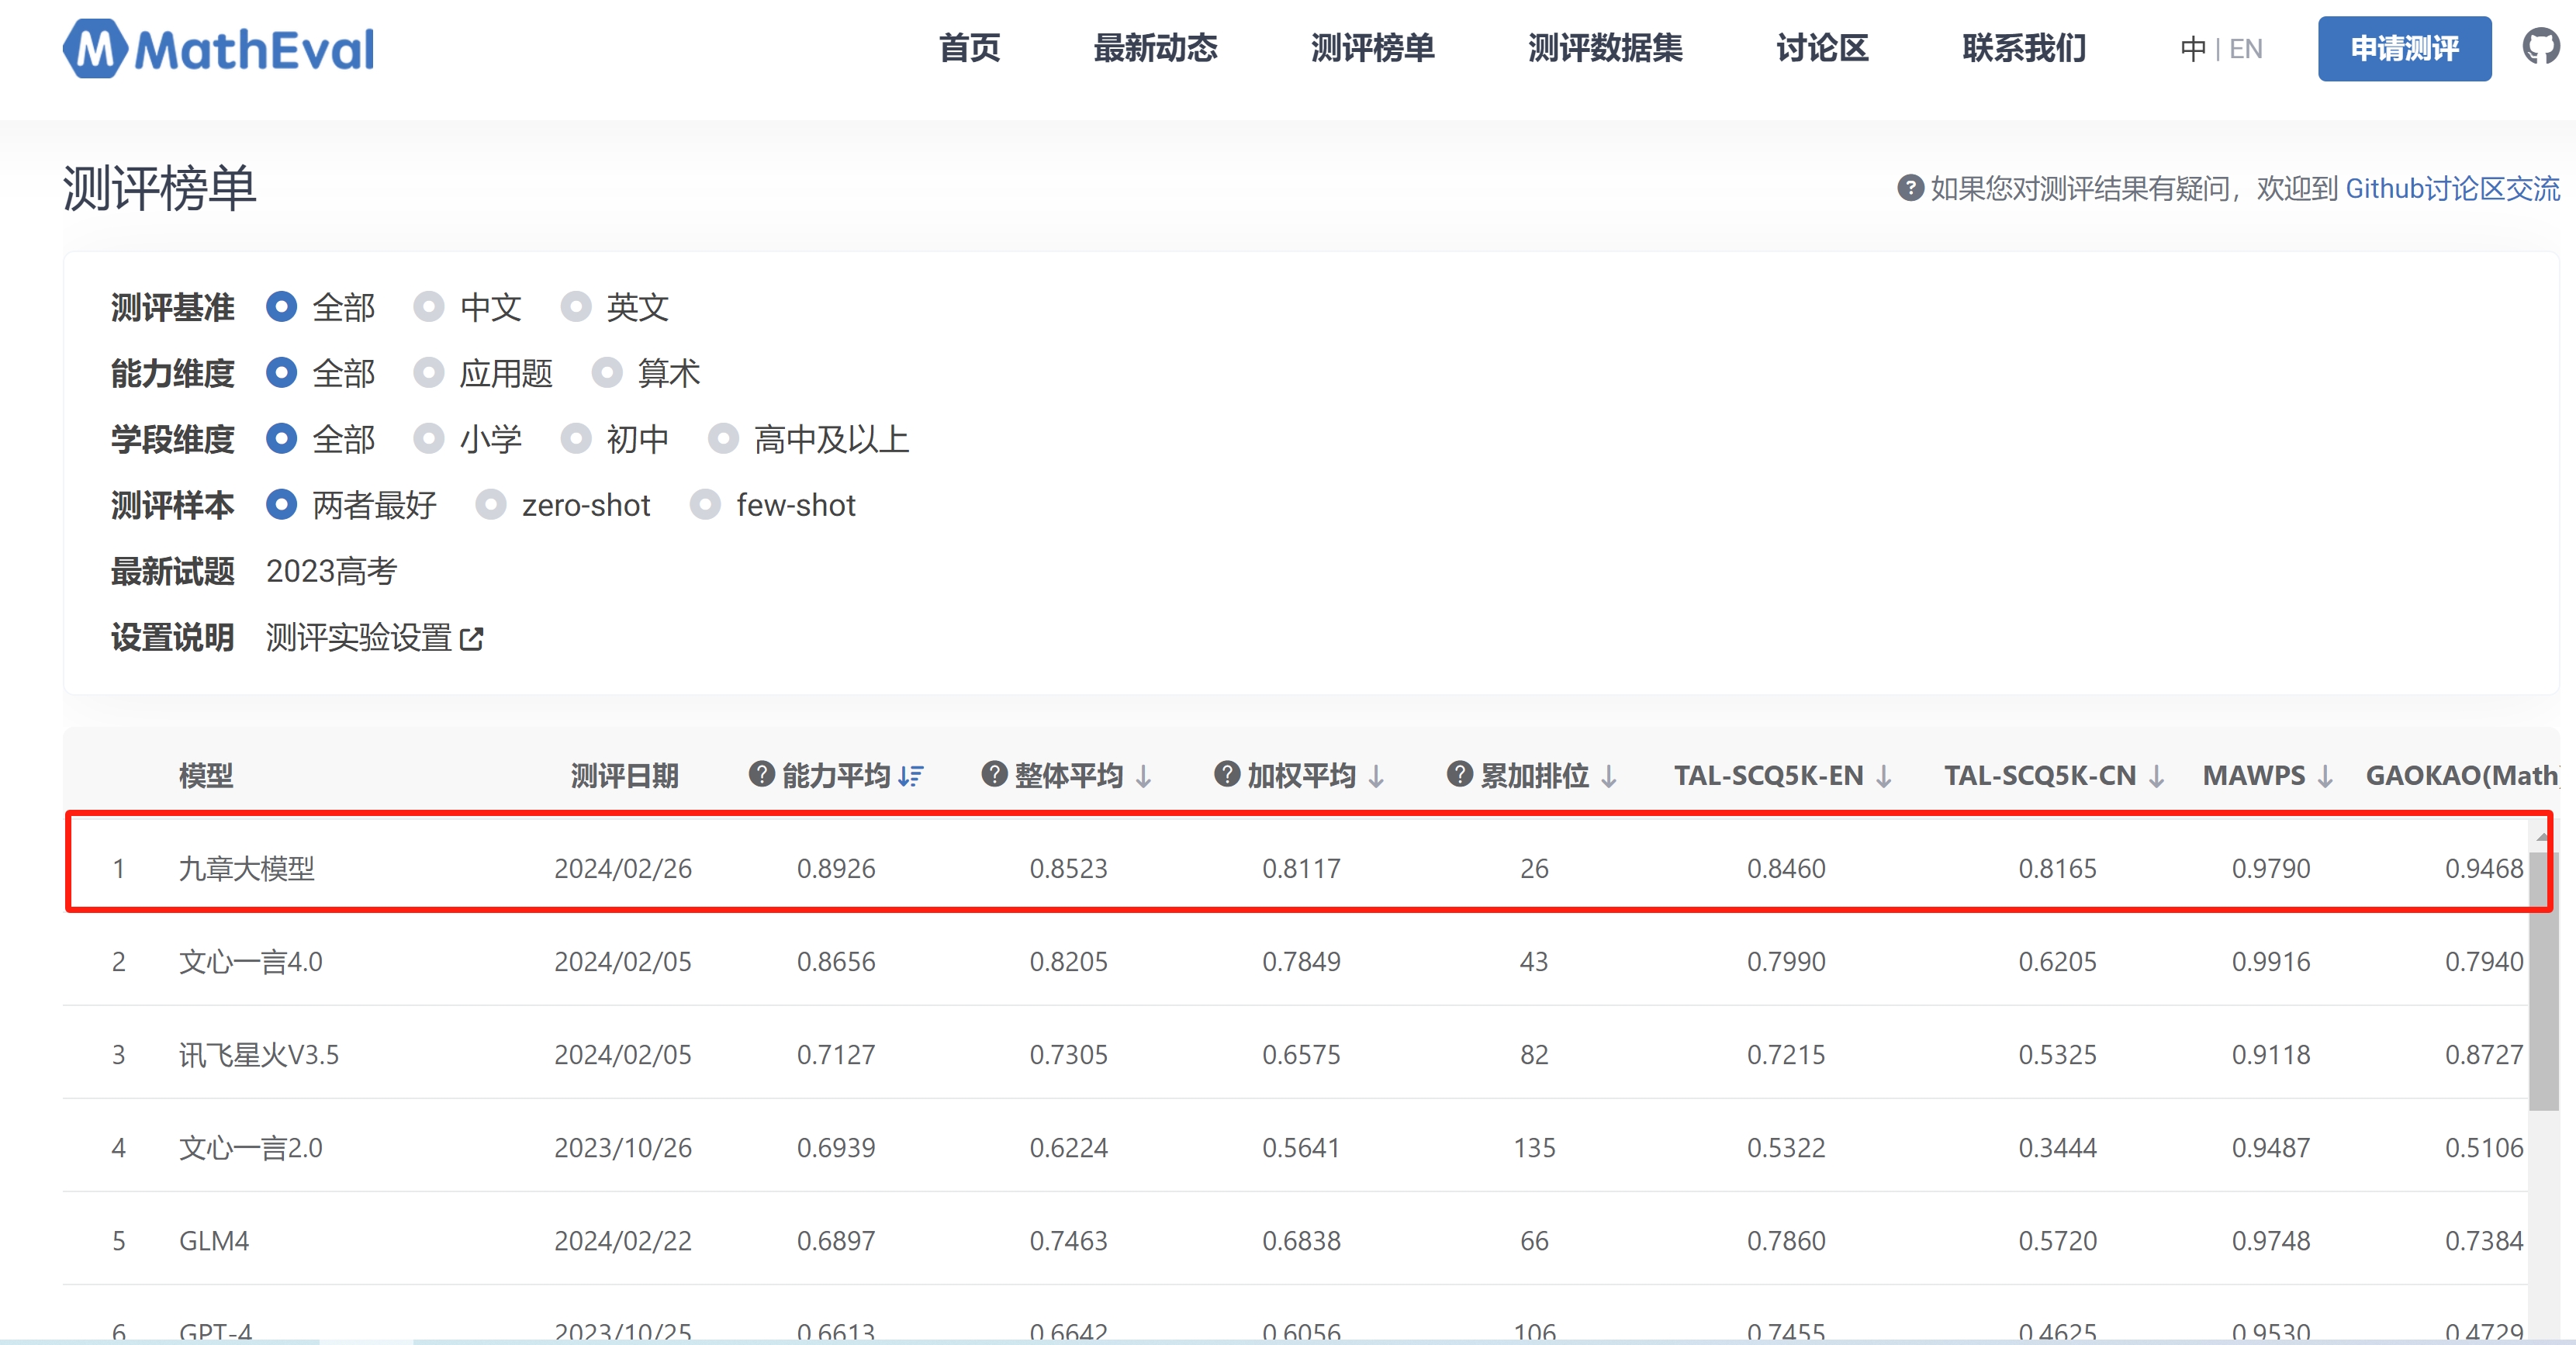Sort by TAL-SCQ5K-CN arrow icon
The image size is (2576, 1345).
tap(2157, 776)
